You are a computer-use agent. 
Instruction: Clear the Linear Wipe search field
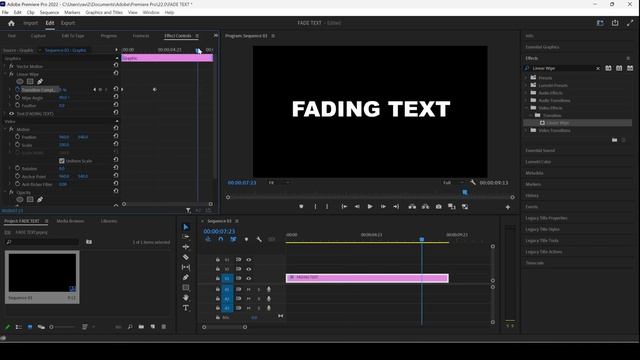tap(598, 68)
